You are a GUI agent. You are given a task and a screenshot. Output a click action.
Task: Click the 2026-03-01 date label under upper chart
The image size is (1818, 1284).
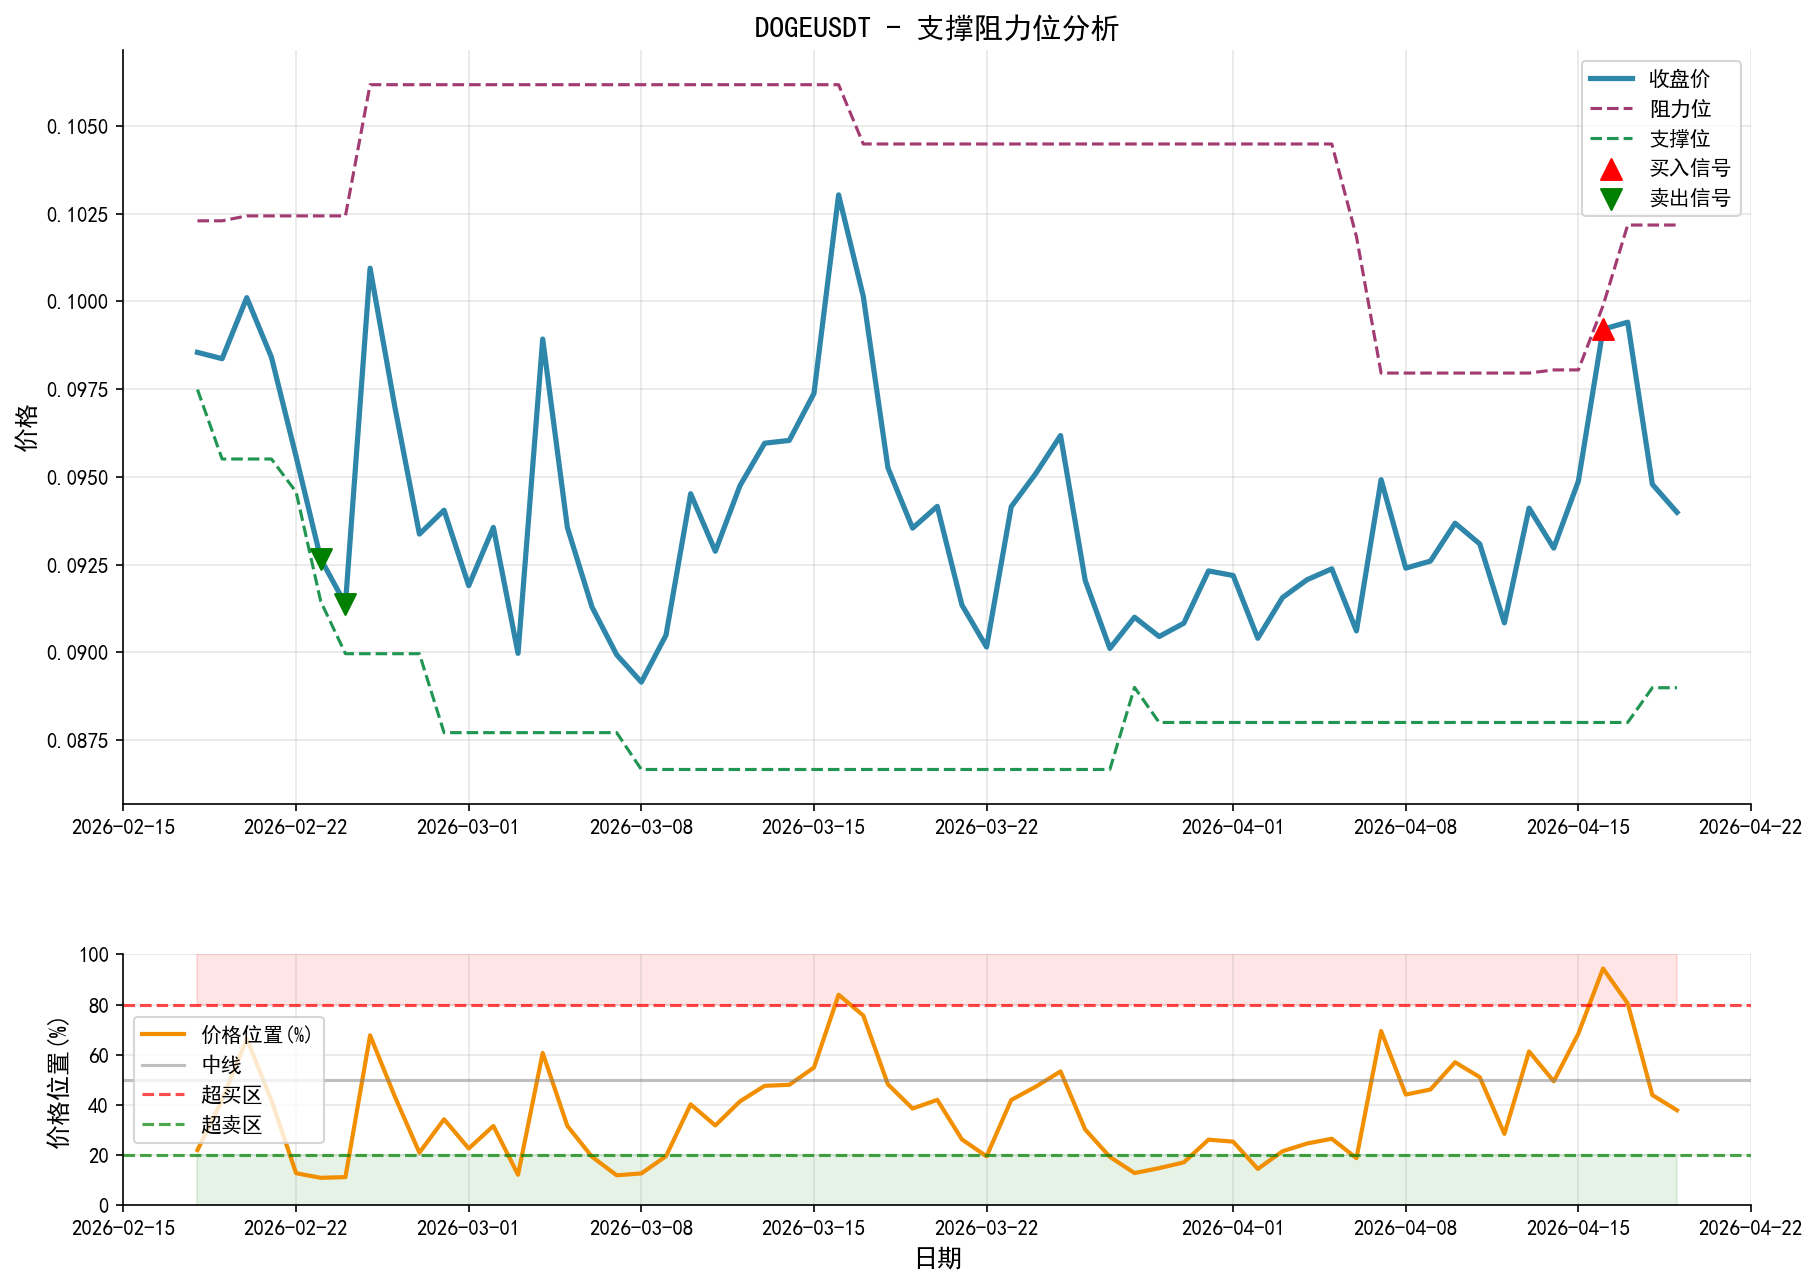468,827
